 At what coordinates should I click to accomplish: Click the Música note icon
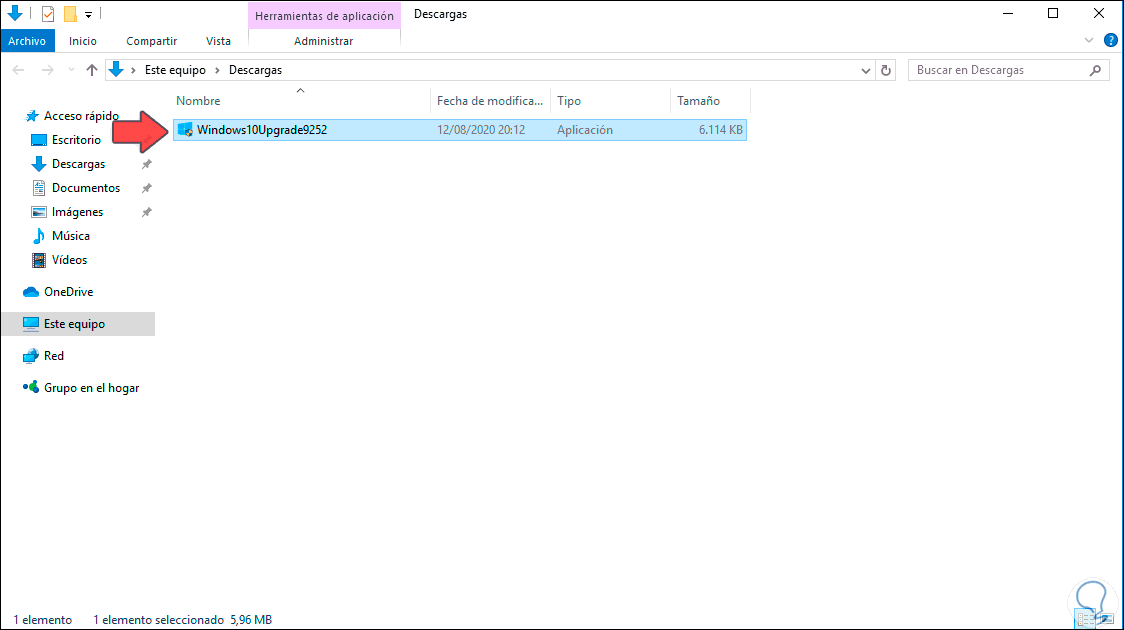[x=39, y=236]
